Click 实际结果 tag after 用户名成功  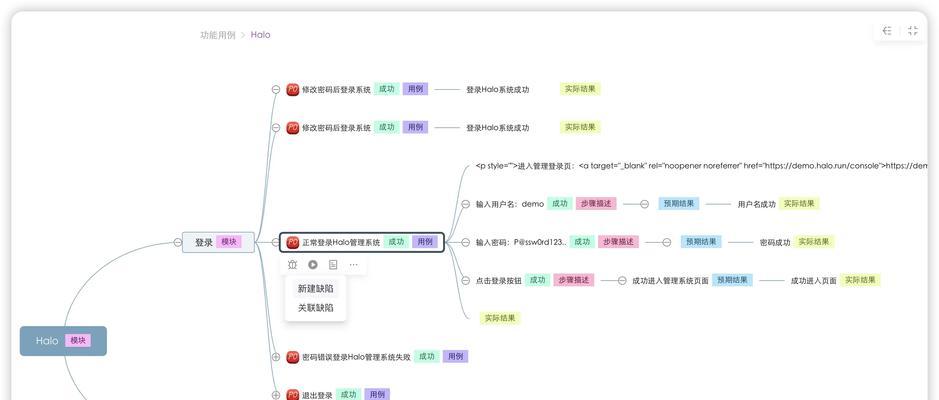(799, 204)
